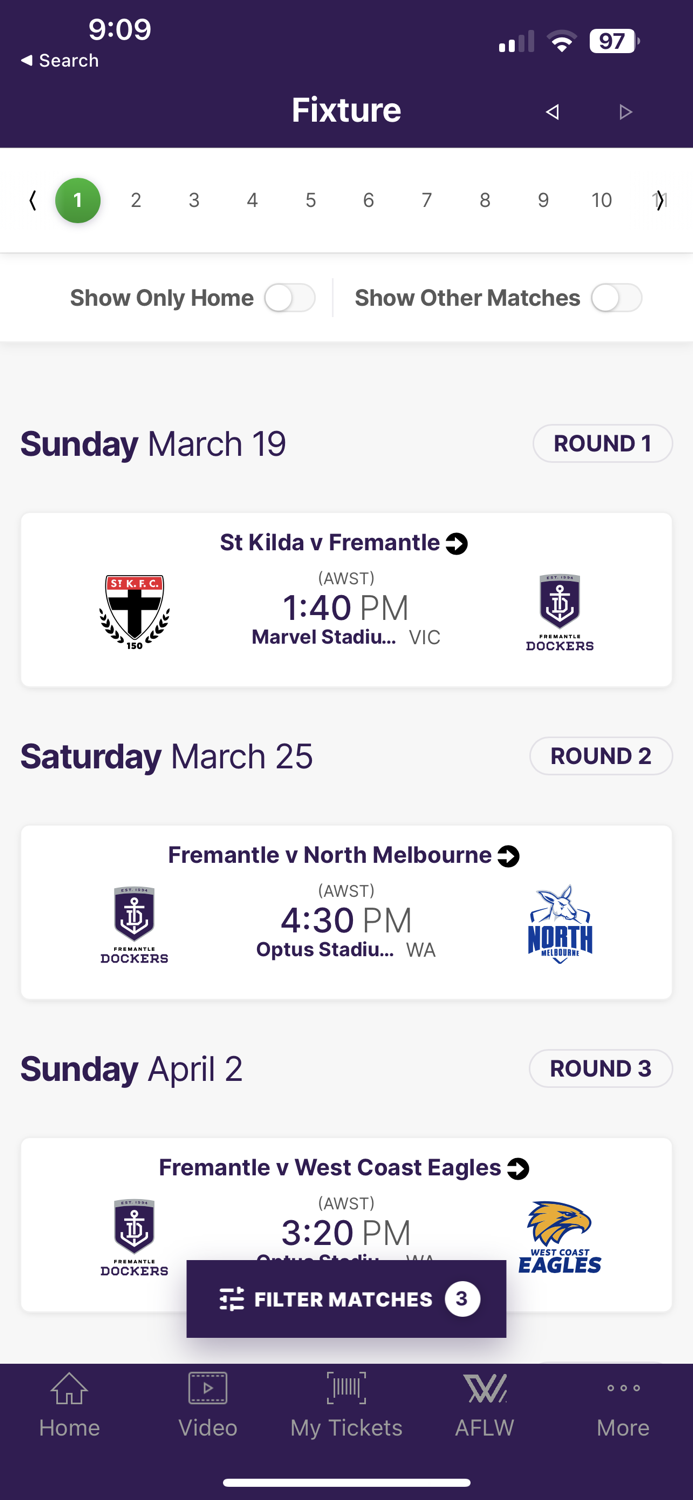The height and width of the screenshot is (1500, 693).
Task: Select Round 1 in the round selector
Action: coord(77,200)
